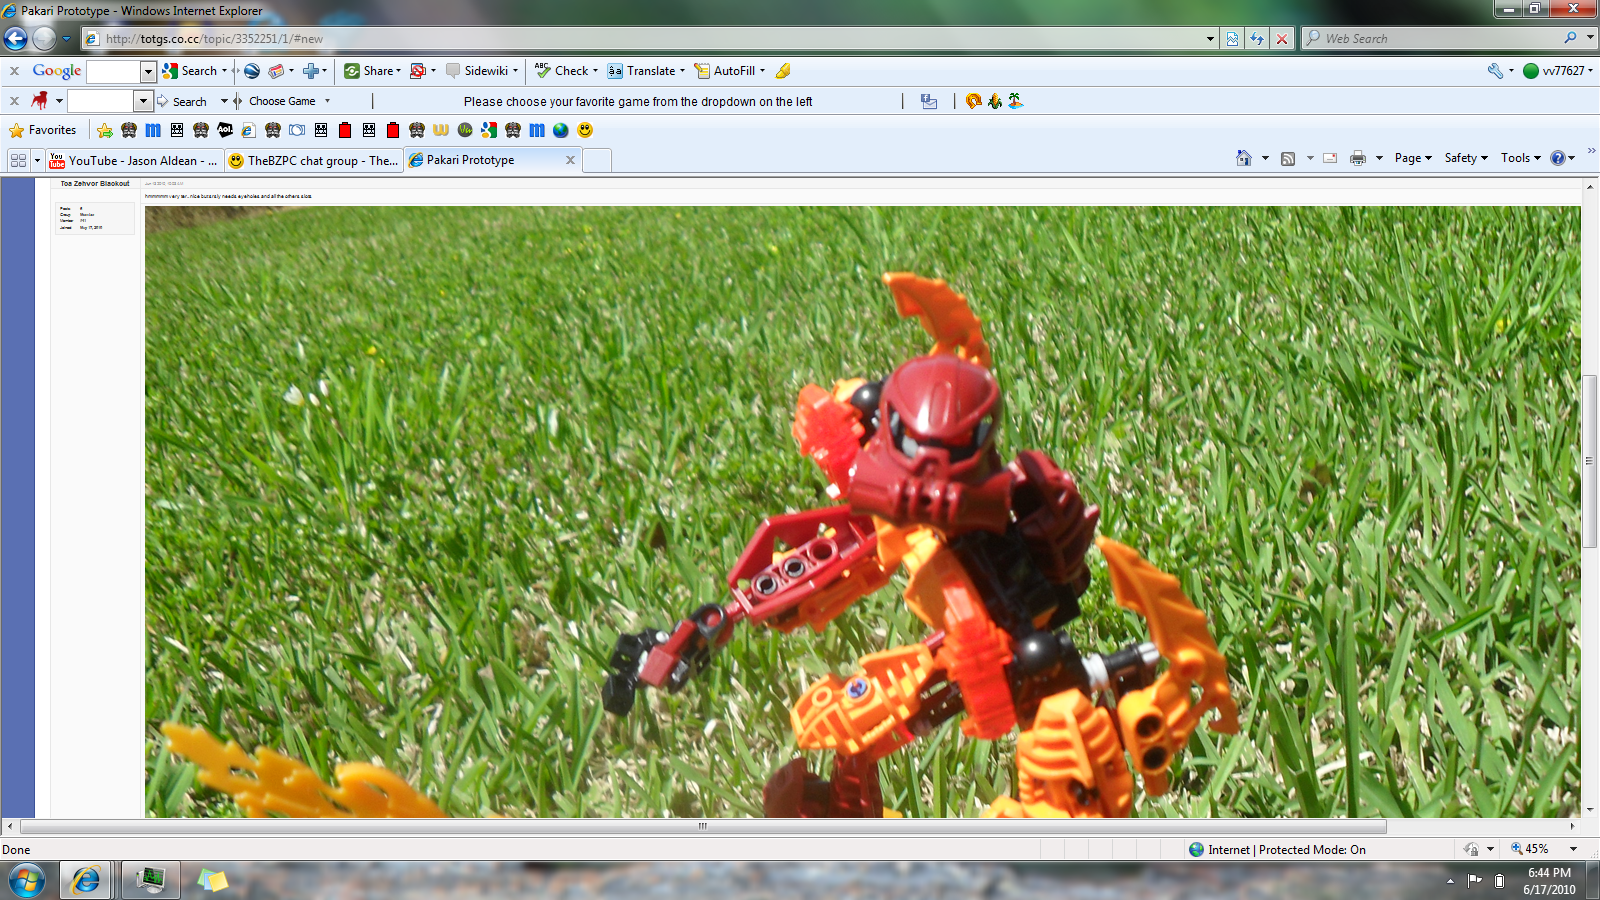1600x900 pixels.
Task: Open Sidewiki from the Google toolbar
Action: pos(477,71)
